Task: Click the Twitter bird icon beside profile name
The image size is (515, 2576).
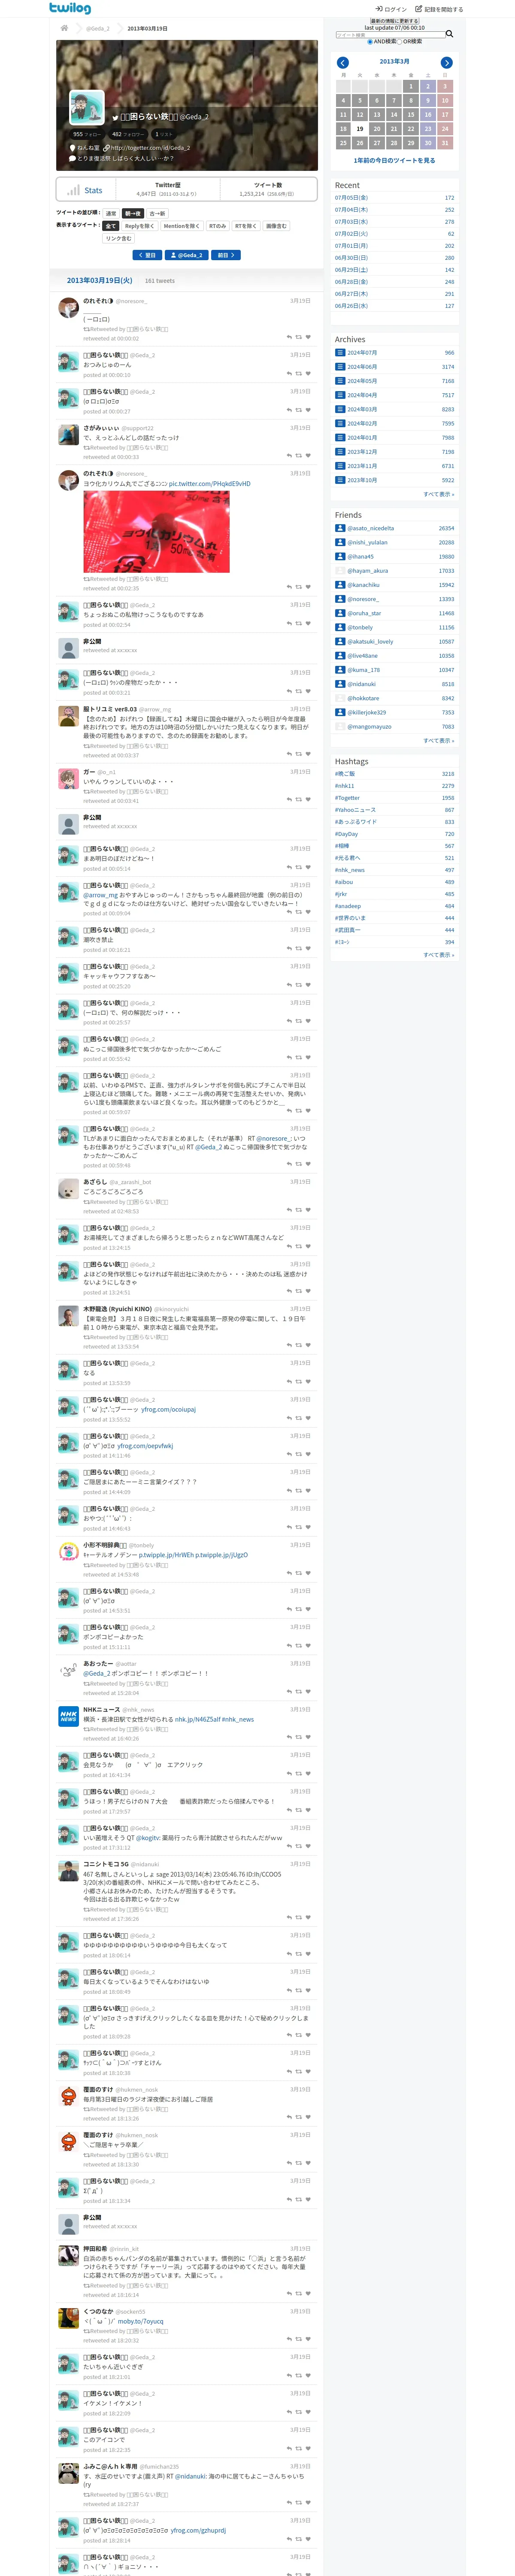Action: coord(115,117)
